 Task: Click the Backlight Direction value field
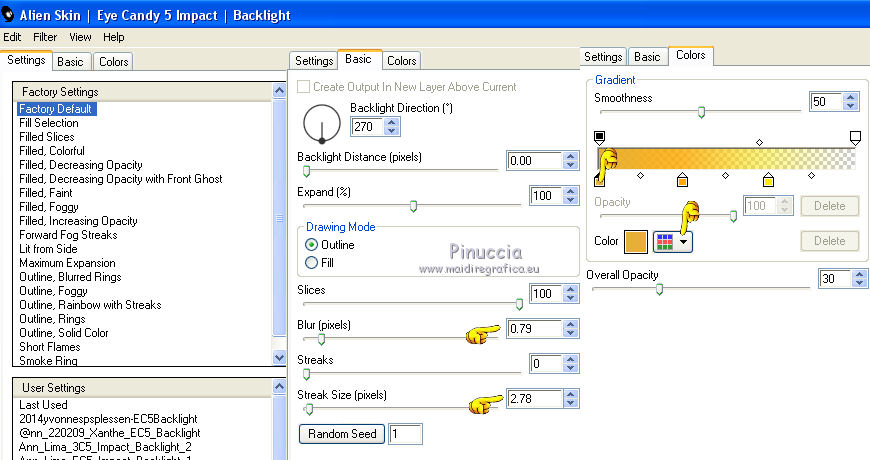click(x=367, y=127)
